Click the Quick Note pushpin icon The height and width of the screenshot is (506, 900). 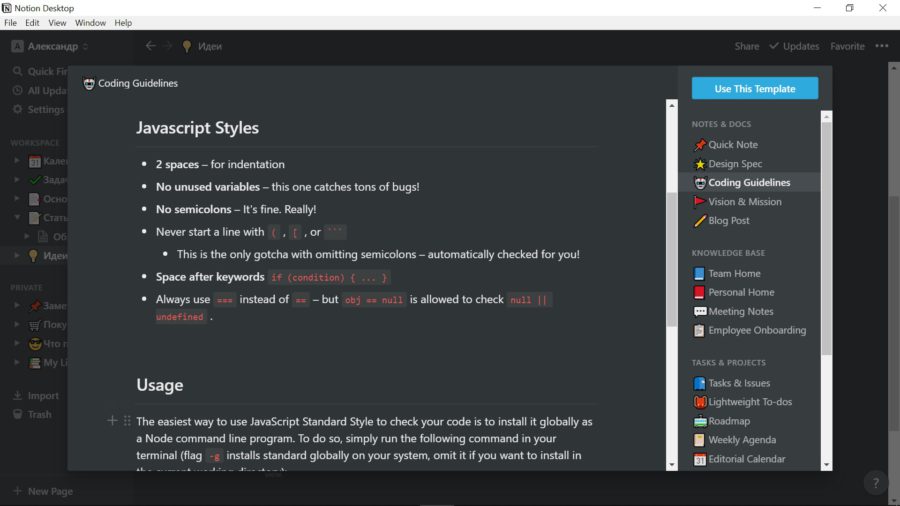(700, 145)
